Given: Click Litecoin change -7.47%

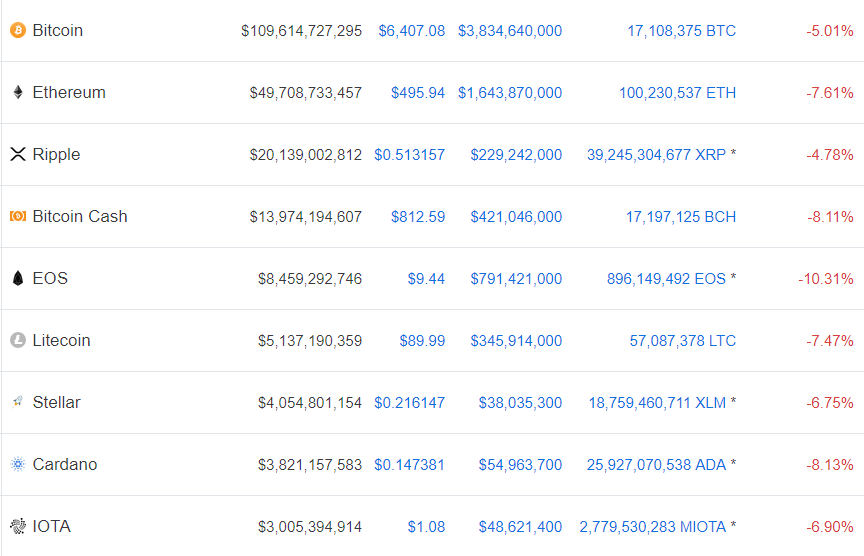Looking at the screenshot, I should [830, 341].
